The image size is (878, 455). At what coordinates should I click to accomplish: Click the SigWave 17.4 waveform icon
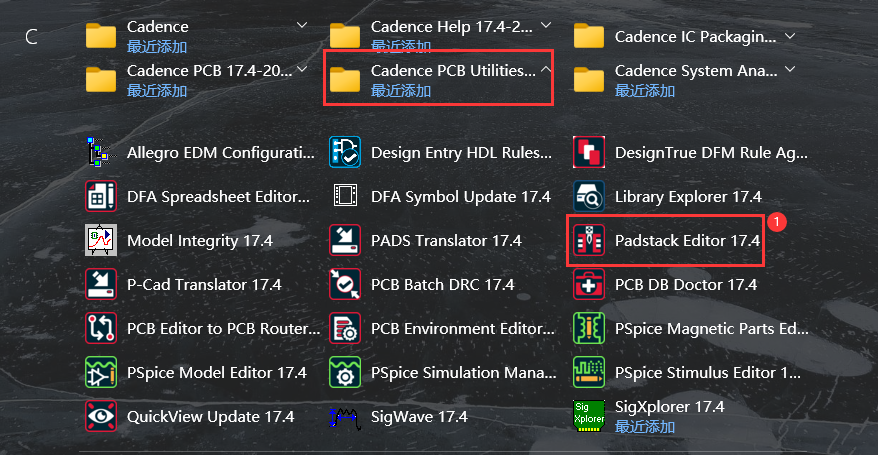click(x=345, y=418)
